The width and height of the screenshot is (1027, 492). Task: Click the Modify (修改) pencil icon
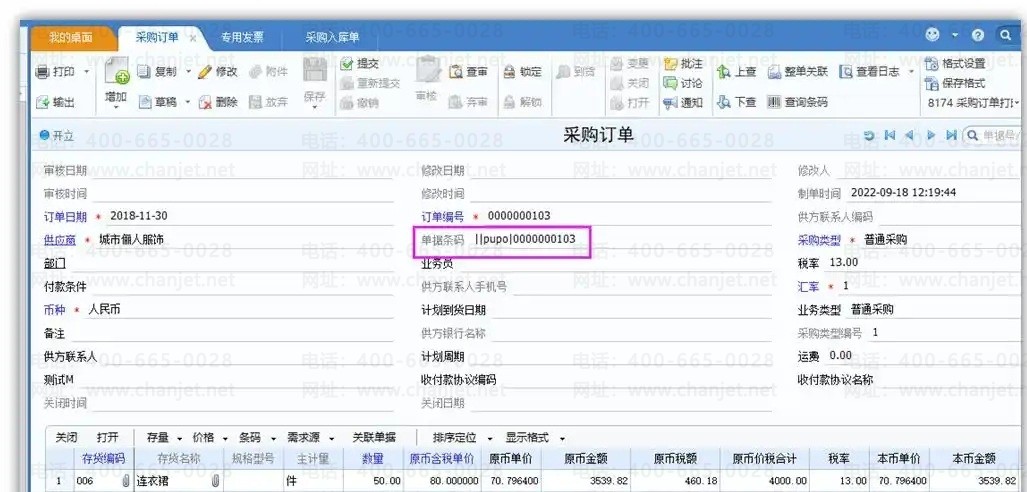(x=205, y=72)
